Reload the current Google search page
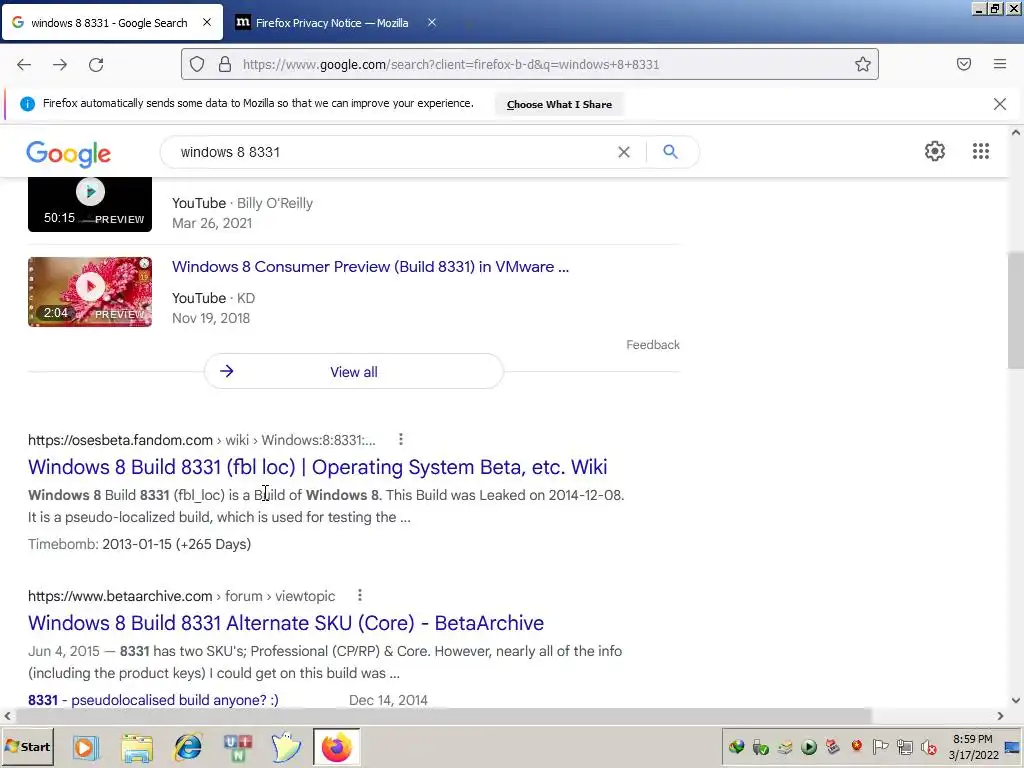The width and height of the screenshot is (1024, 768). point(96,65)
